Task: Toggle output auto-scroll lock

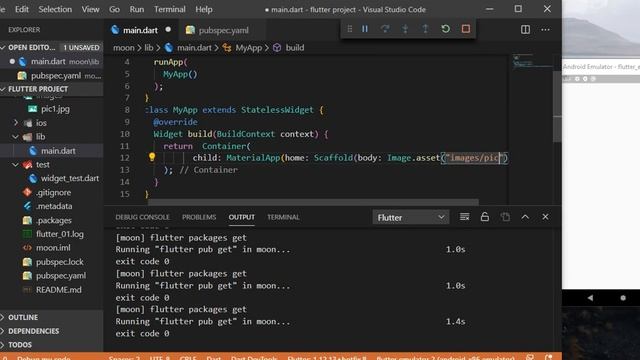Action: 484,217
